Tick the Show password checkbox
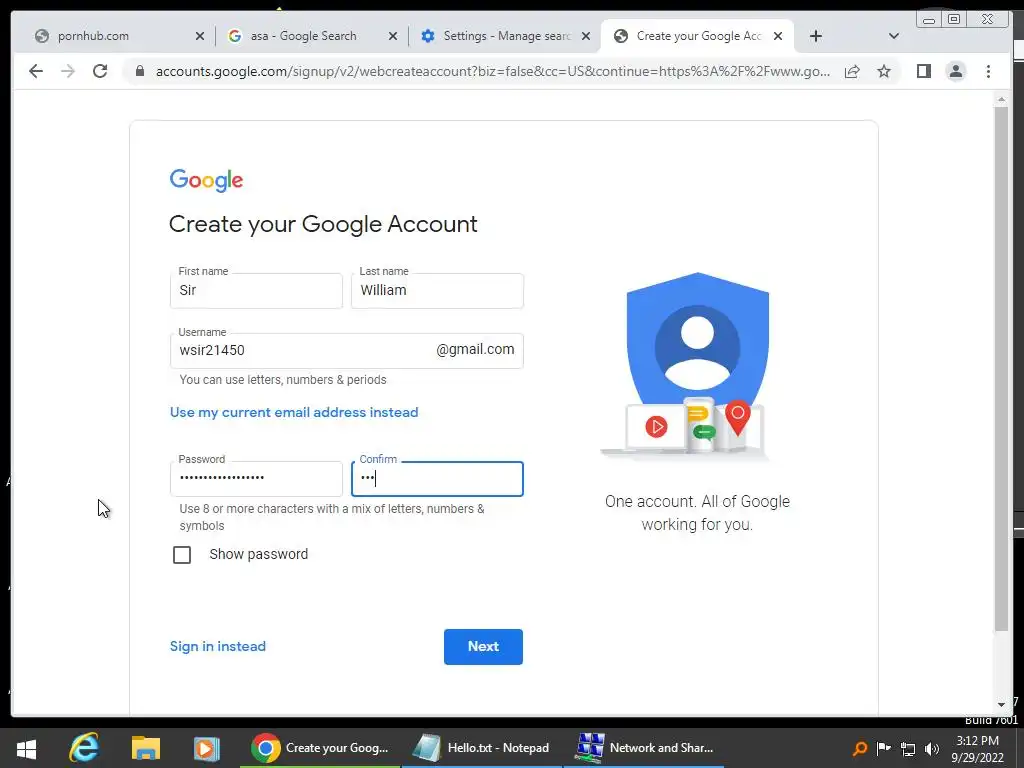The width and height of the screenshot is (1024, 768). [182, 554]
